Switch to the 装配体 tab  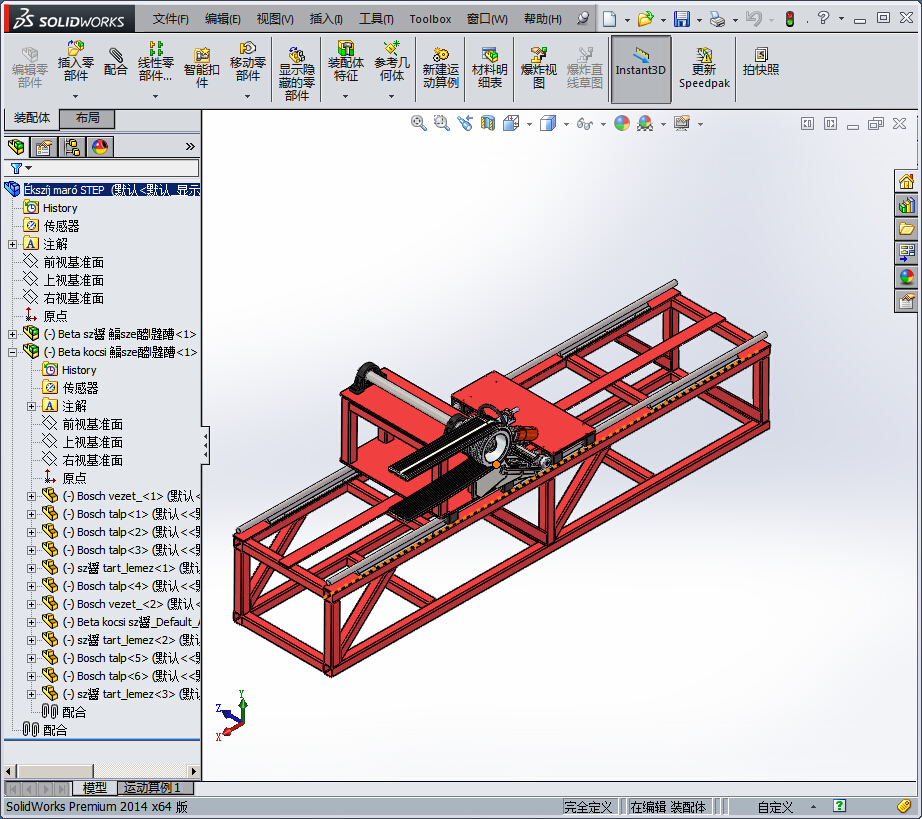pos(32,118)
